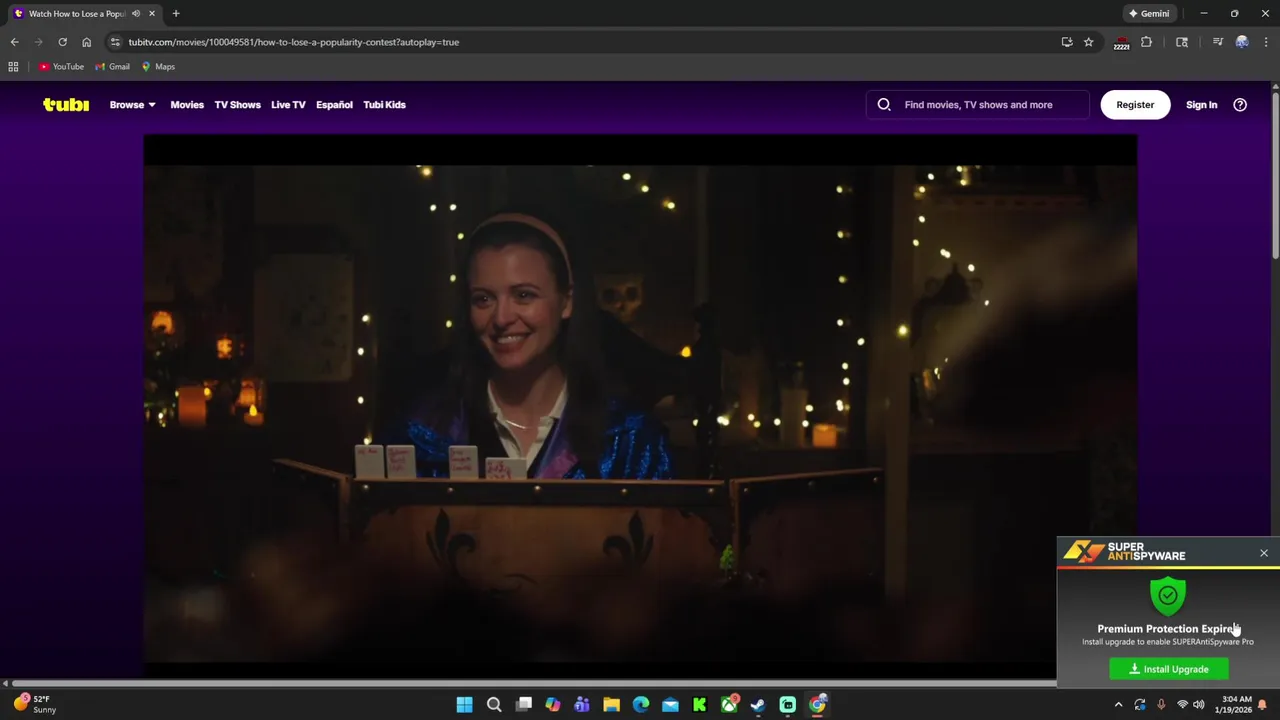1280x720 pixels.
Task: Open File Explorer from taskbar
Action: pos(611,705)
